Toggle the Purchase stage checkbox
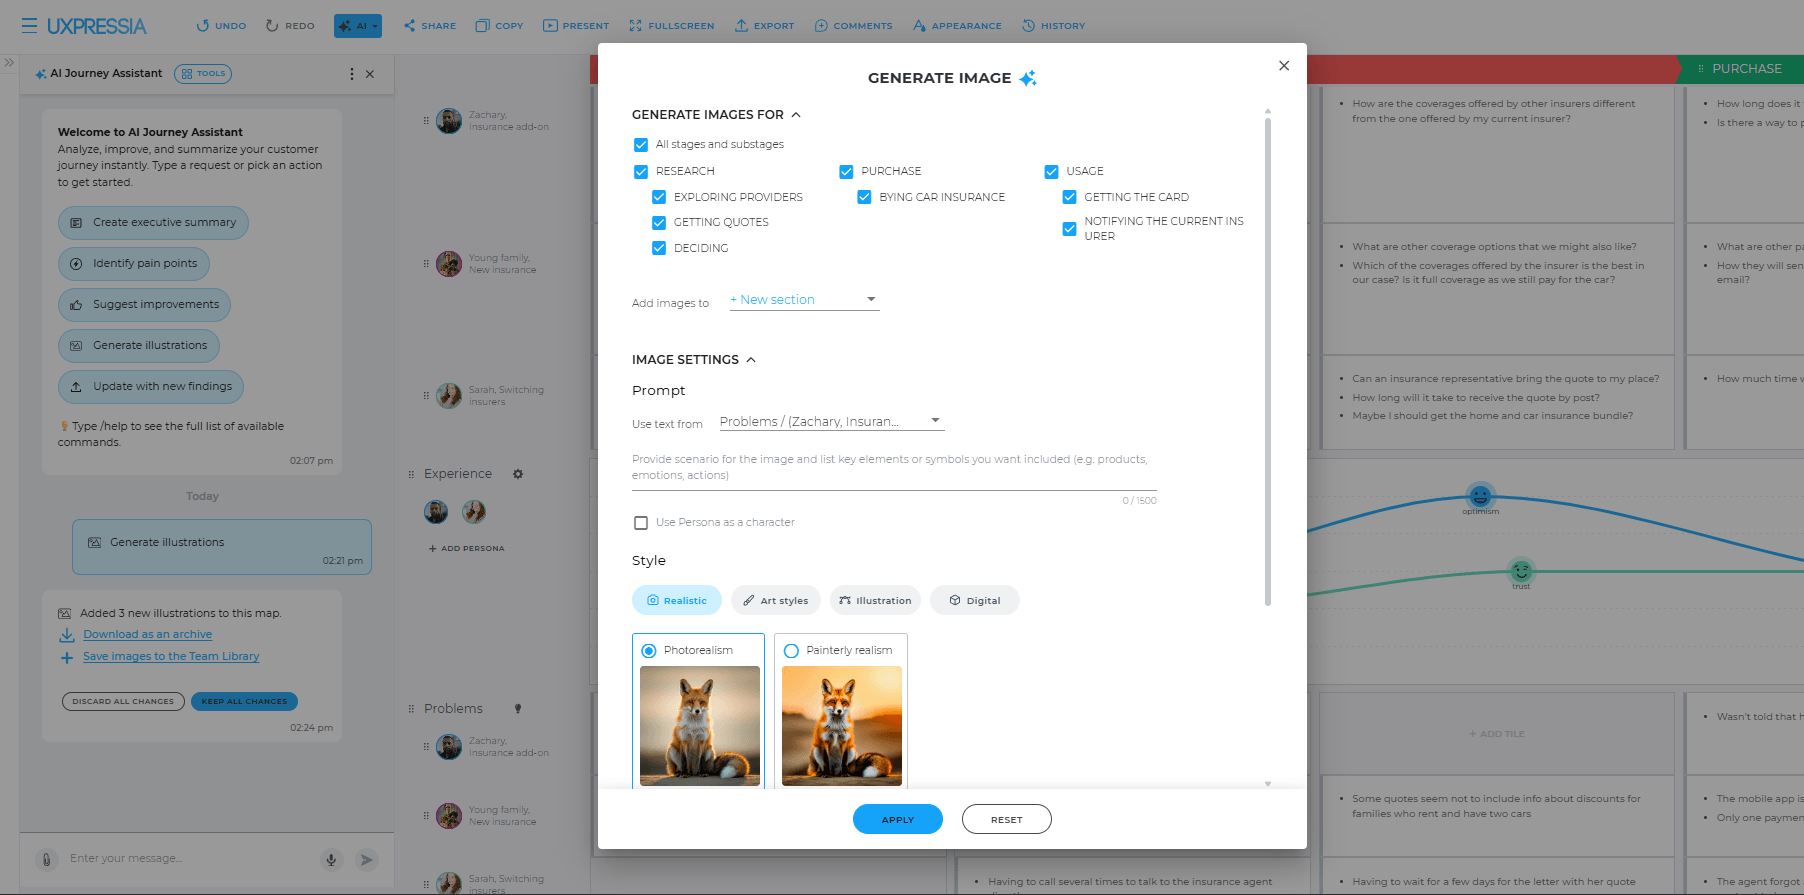The image size is (1804, 895). tap(846, 172)
